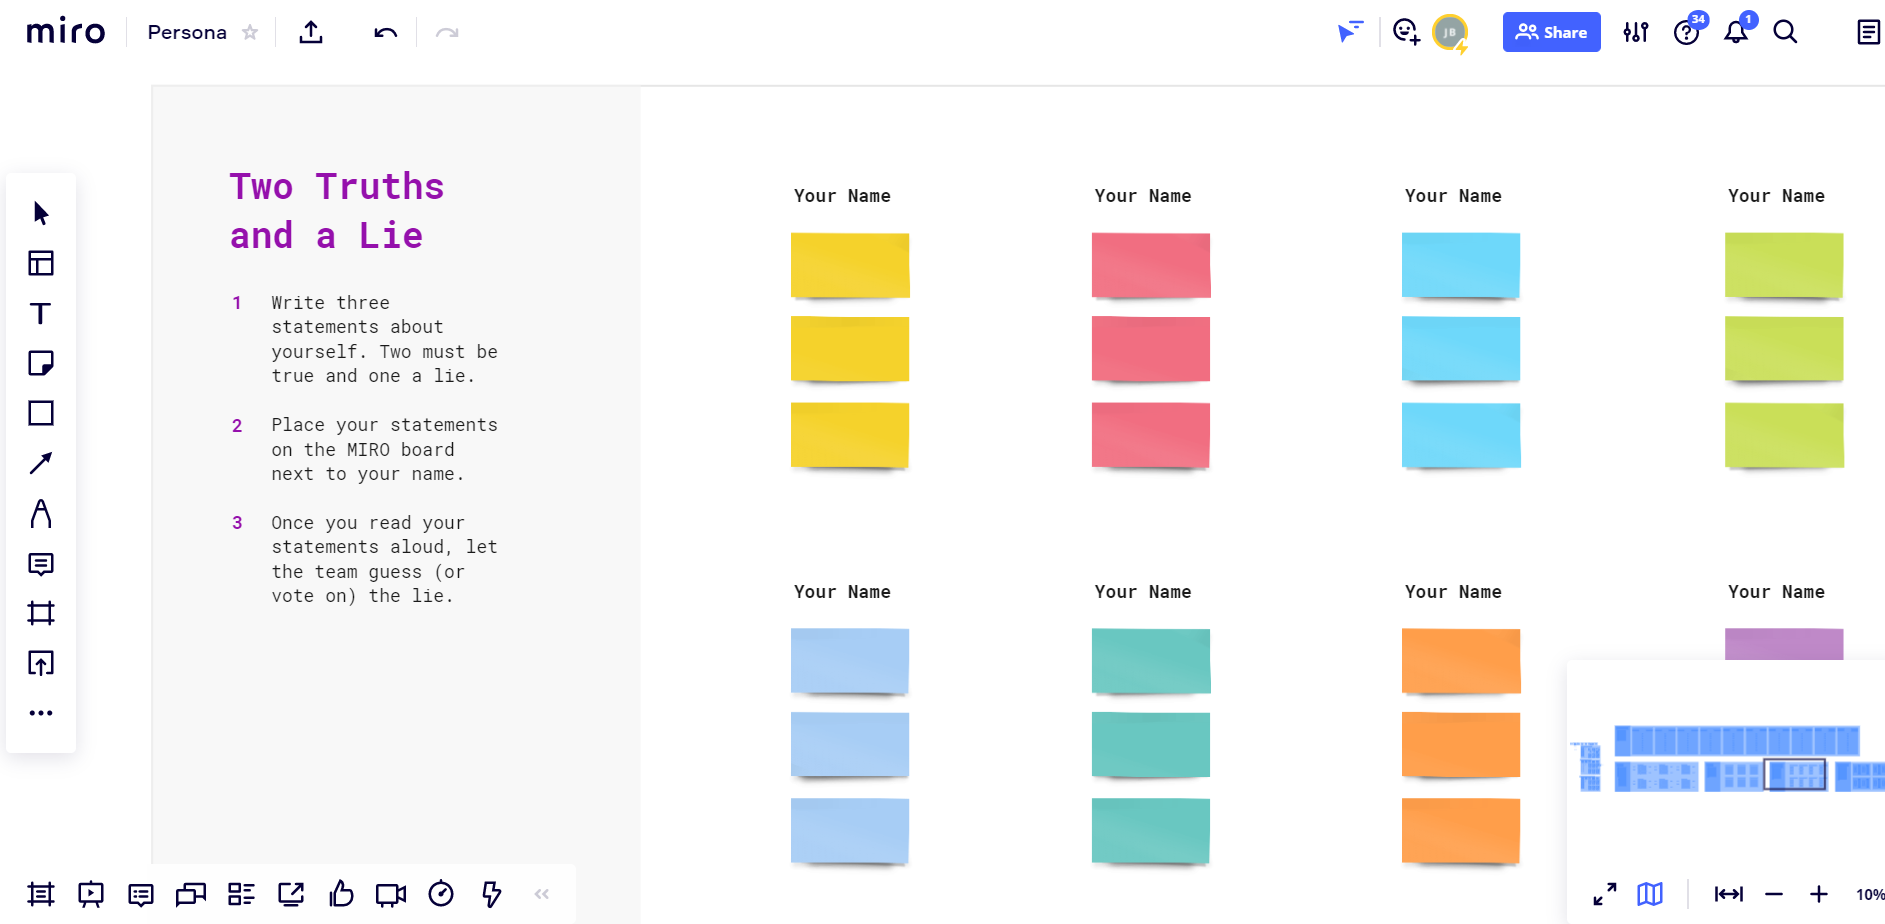Star the Persona board as favorite

(x=250, y=32)
